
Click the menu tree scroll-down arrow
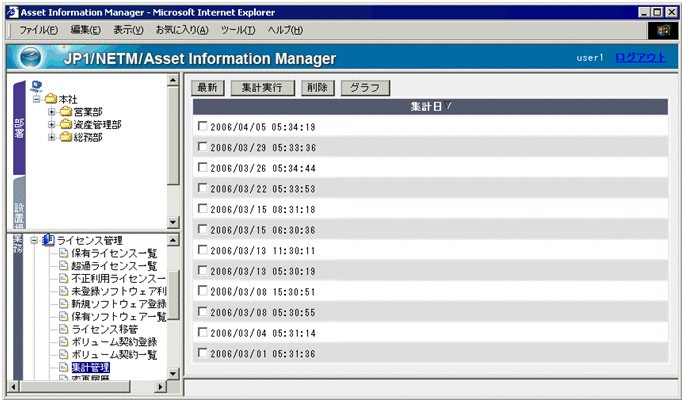[173, 373]
